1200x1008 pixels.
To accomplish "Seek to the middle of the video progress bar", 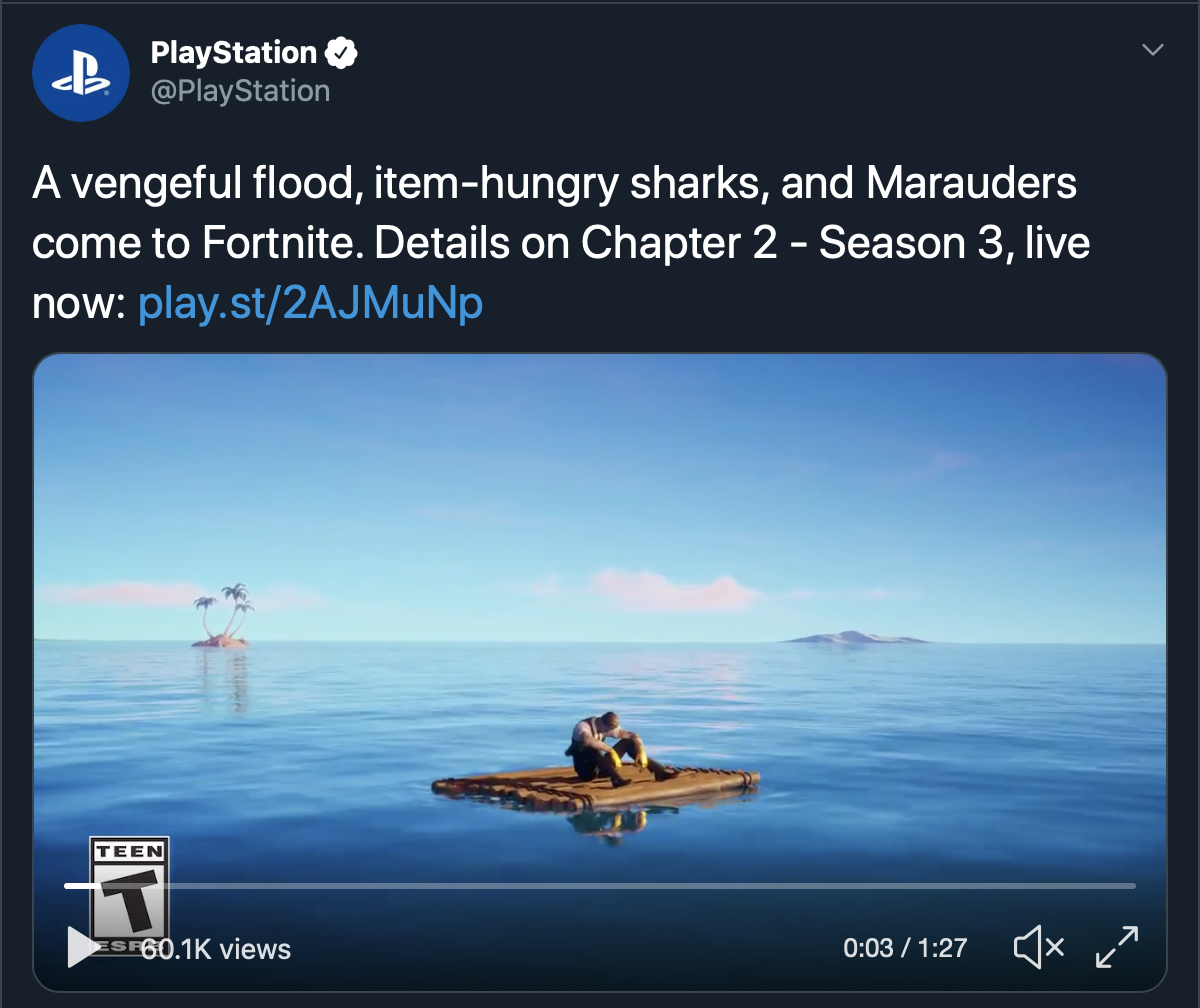I will (600, 886).
